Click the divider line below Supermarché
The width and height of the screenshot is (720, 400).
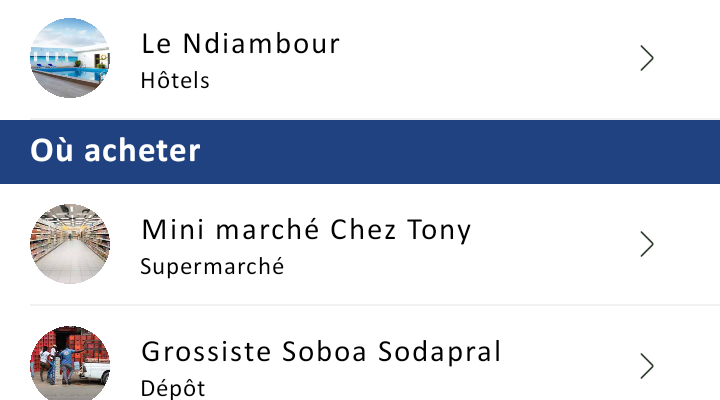[375, 305]
